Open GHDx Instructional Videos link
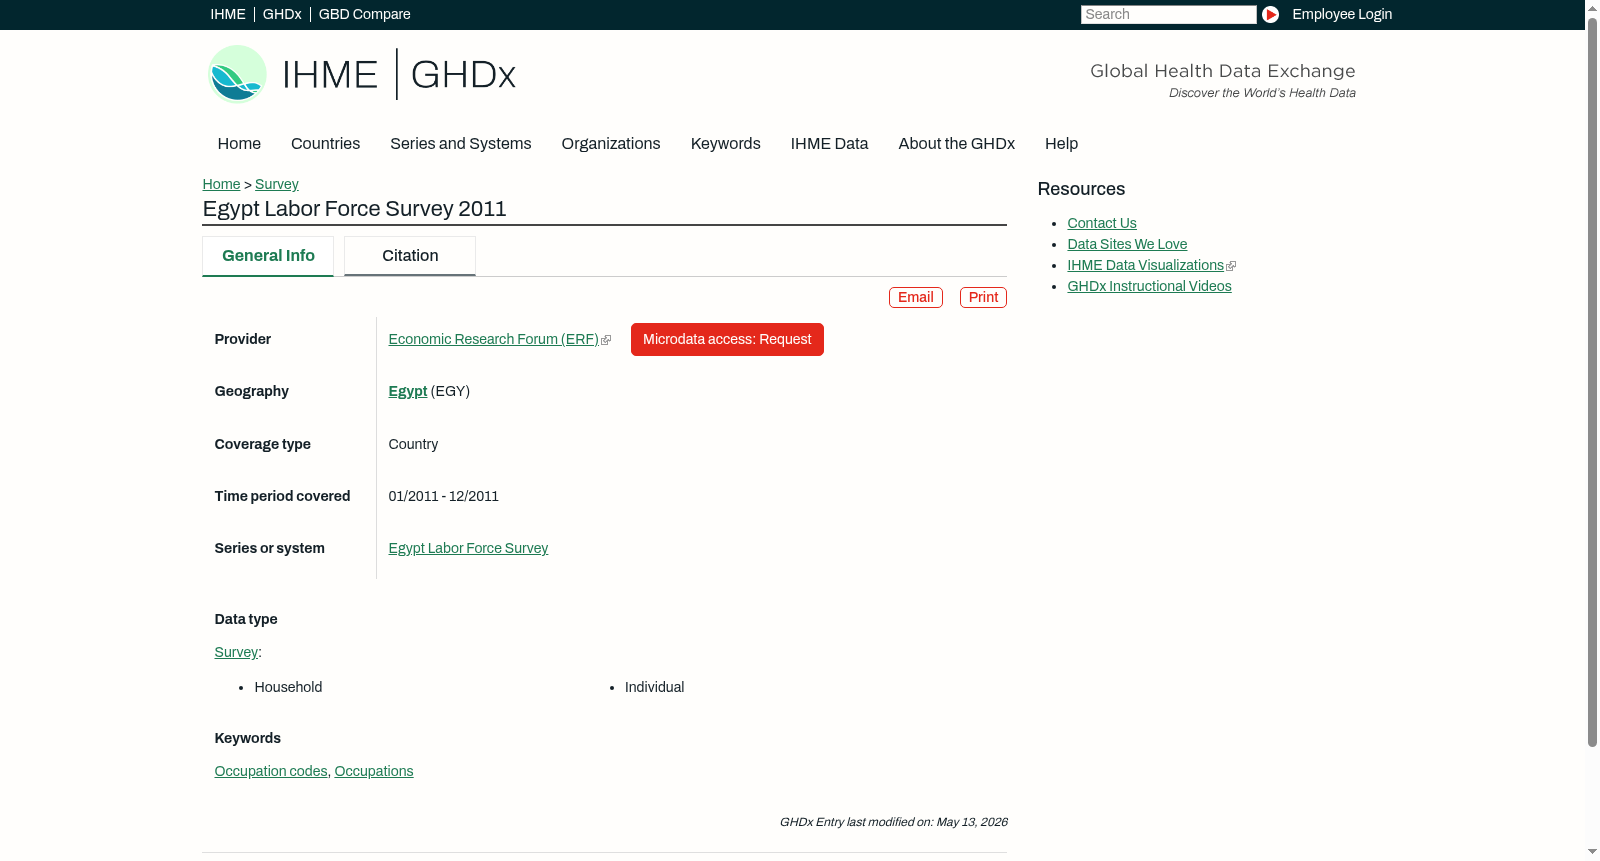This screenshot has height=861, width=1600. pyautogui.click(x=1149, y=286)
